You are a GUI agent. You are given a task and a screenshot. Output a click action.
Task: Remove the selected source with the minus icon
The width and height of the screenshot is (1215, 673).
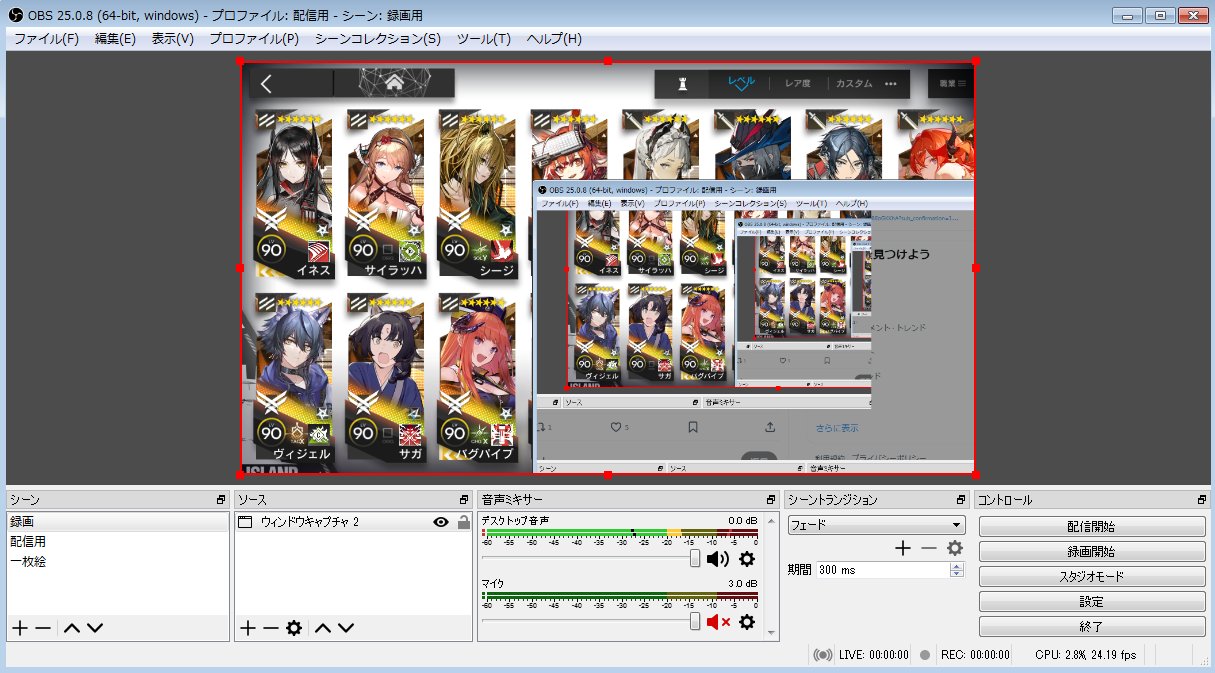pyautogui.click(x=270, y=628)
